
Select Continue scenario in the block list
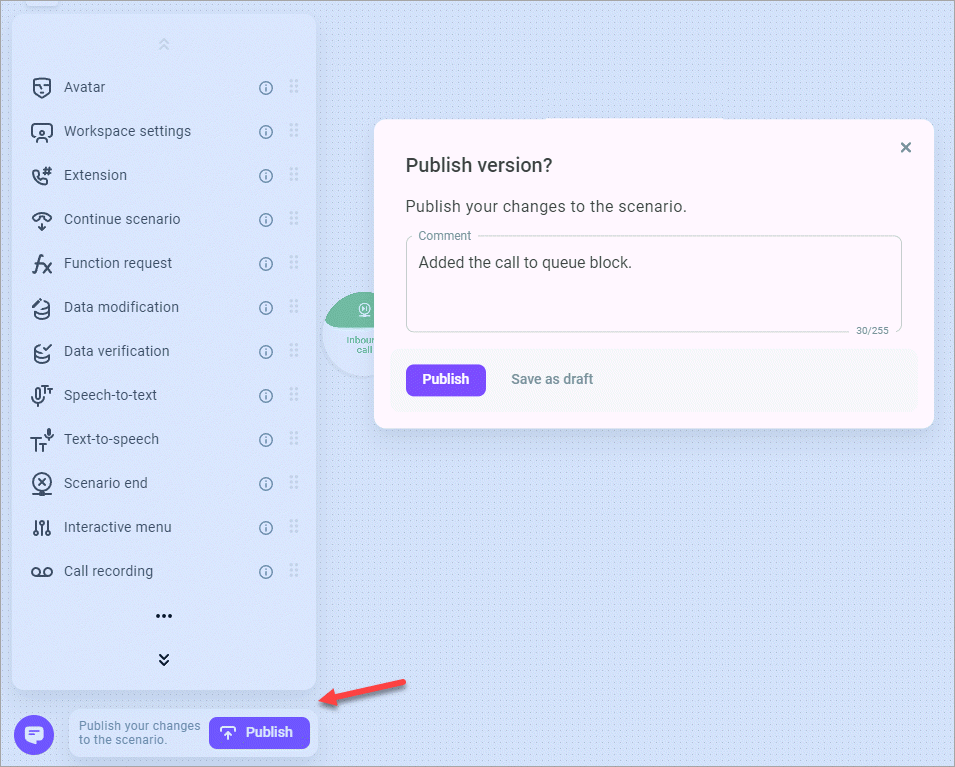click(x=122, y=219)
